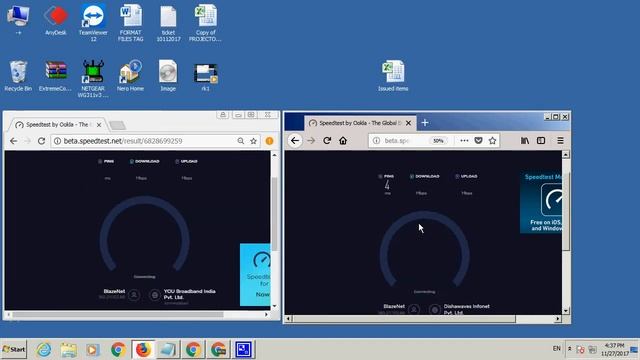Bookmark page with Chrome star icon
640x360 pixels.
tap(253, 141)
